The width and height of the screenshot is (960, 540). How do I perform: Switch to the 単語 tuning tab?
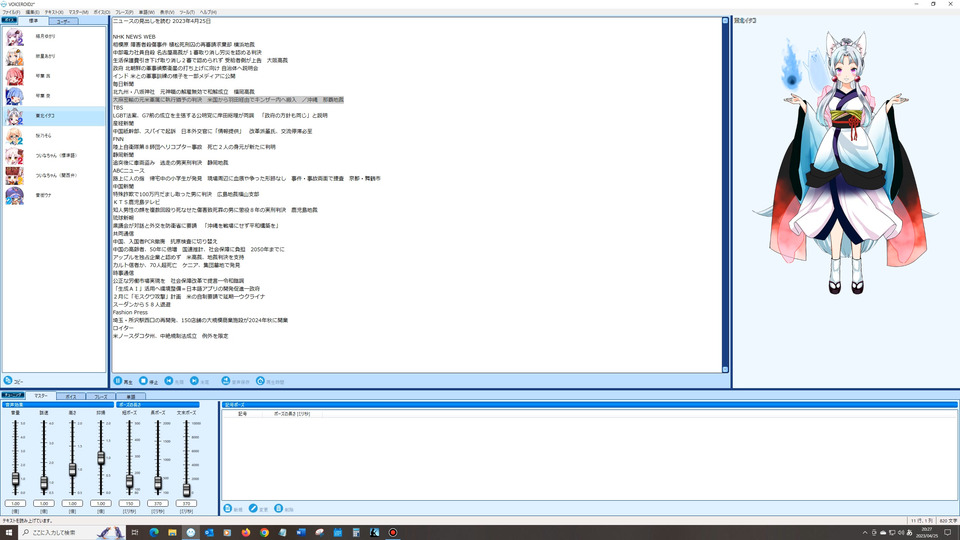pos(130,397)
